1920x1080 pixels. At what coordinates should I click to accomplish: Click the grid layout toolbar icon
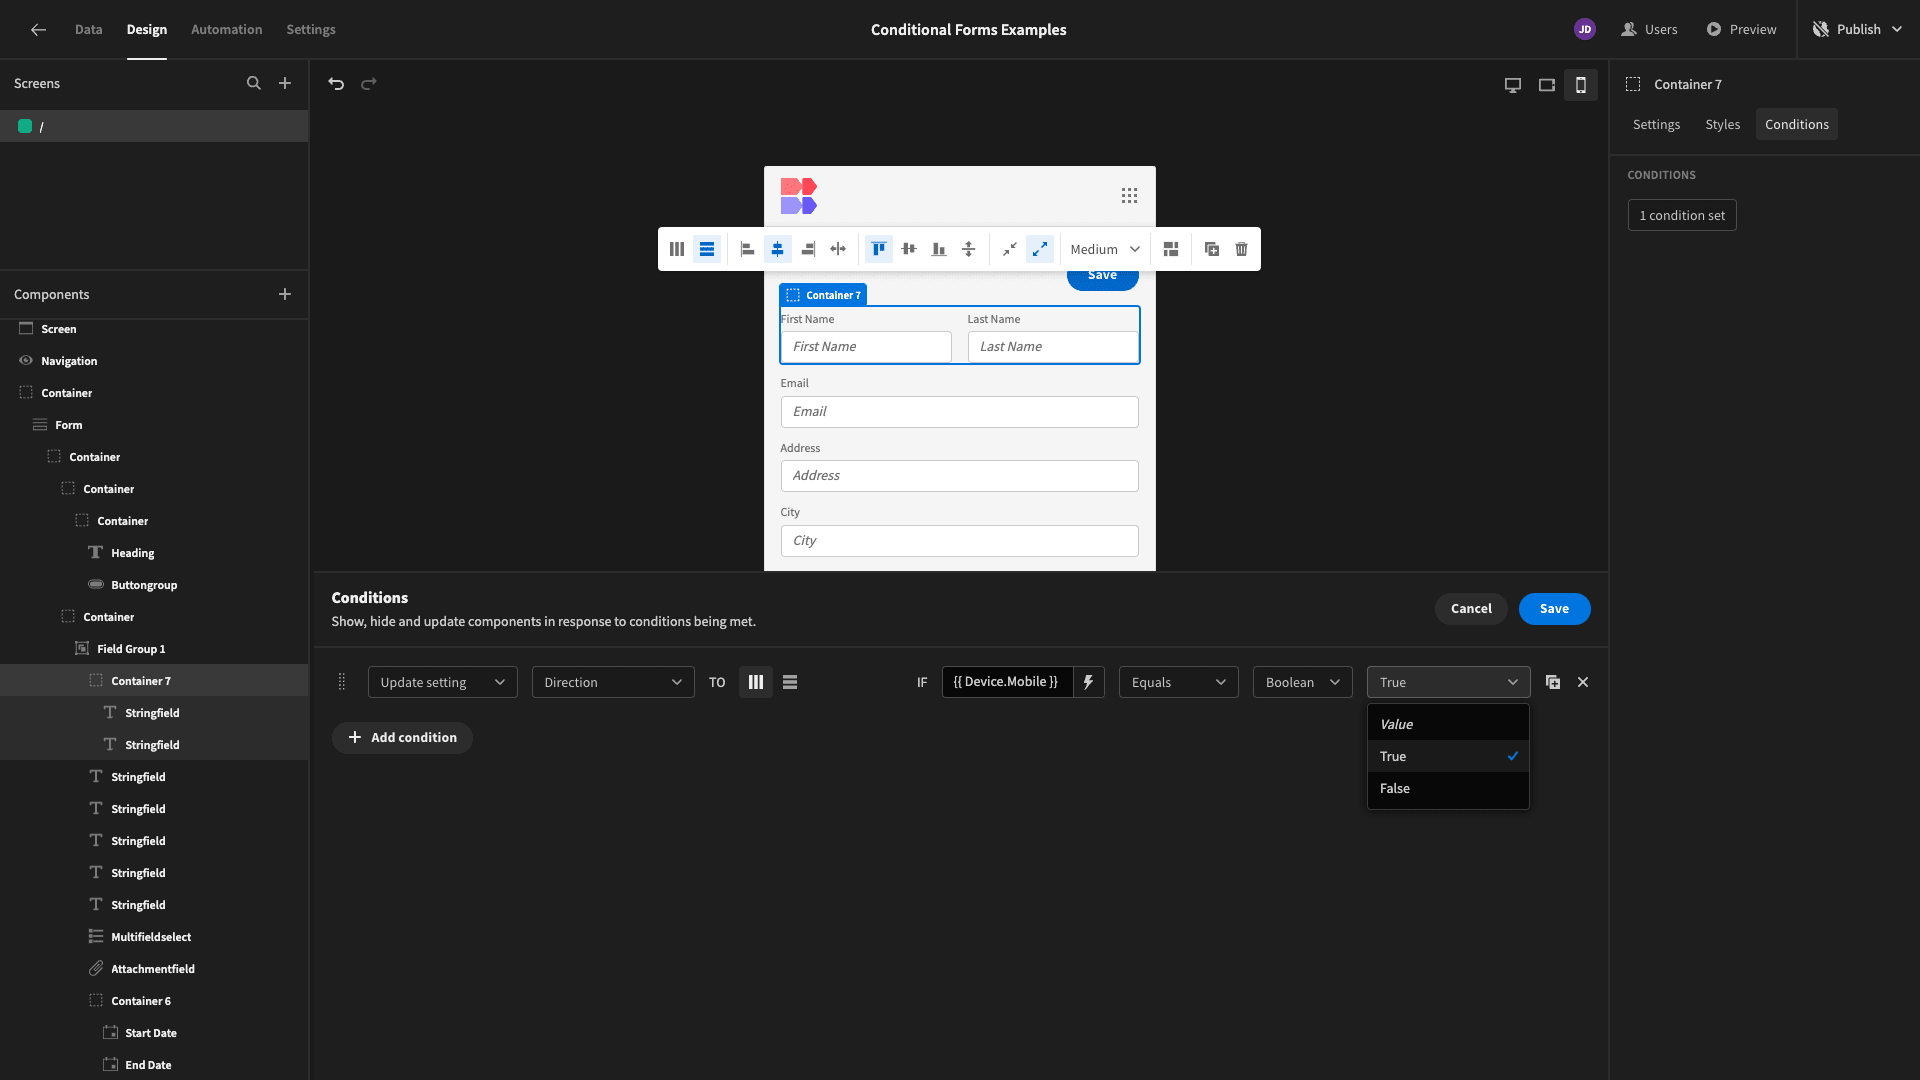[x=1171, y=249]
